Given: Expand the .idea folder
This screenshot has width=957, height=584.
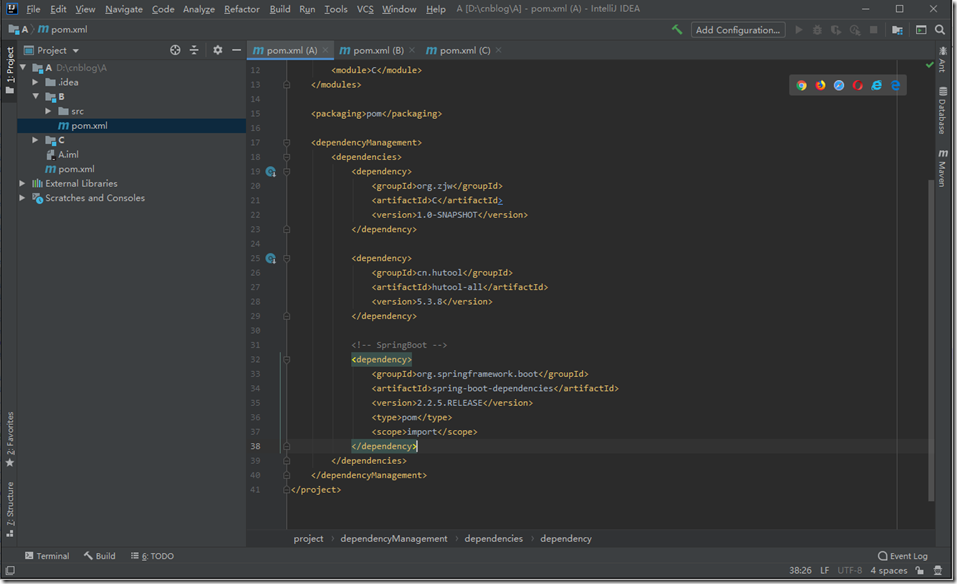Looking at the screenshot, I should tap(35, 82).
